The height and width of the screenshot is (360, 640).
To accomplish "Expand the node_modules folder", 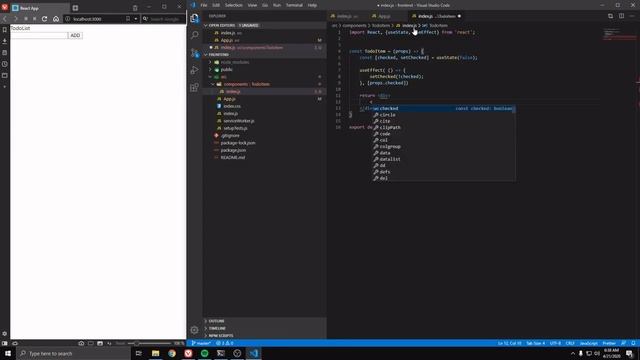I will pos(235,62).
